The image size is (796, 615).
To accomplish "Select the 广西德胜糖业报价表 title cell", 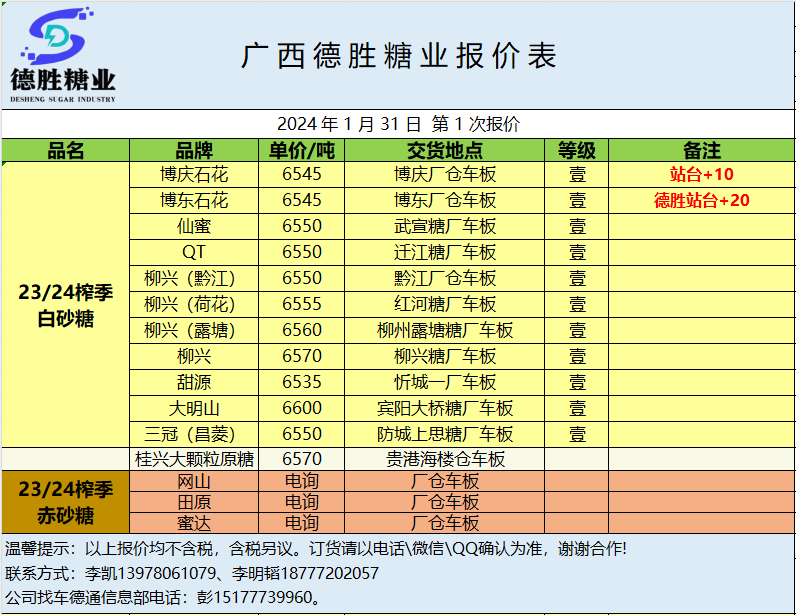I will point(398,56).
